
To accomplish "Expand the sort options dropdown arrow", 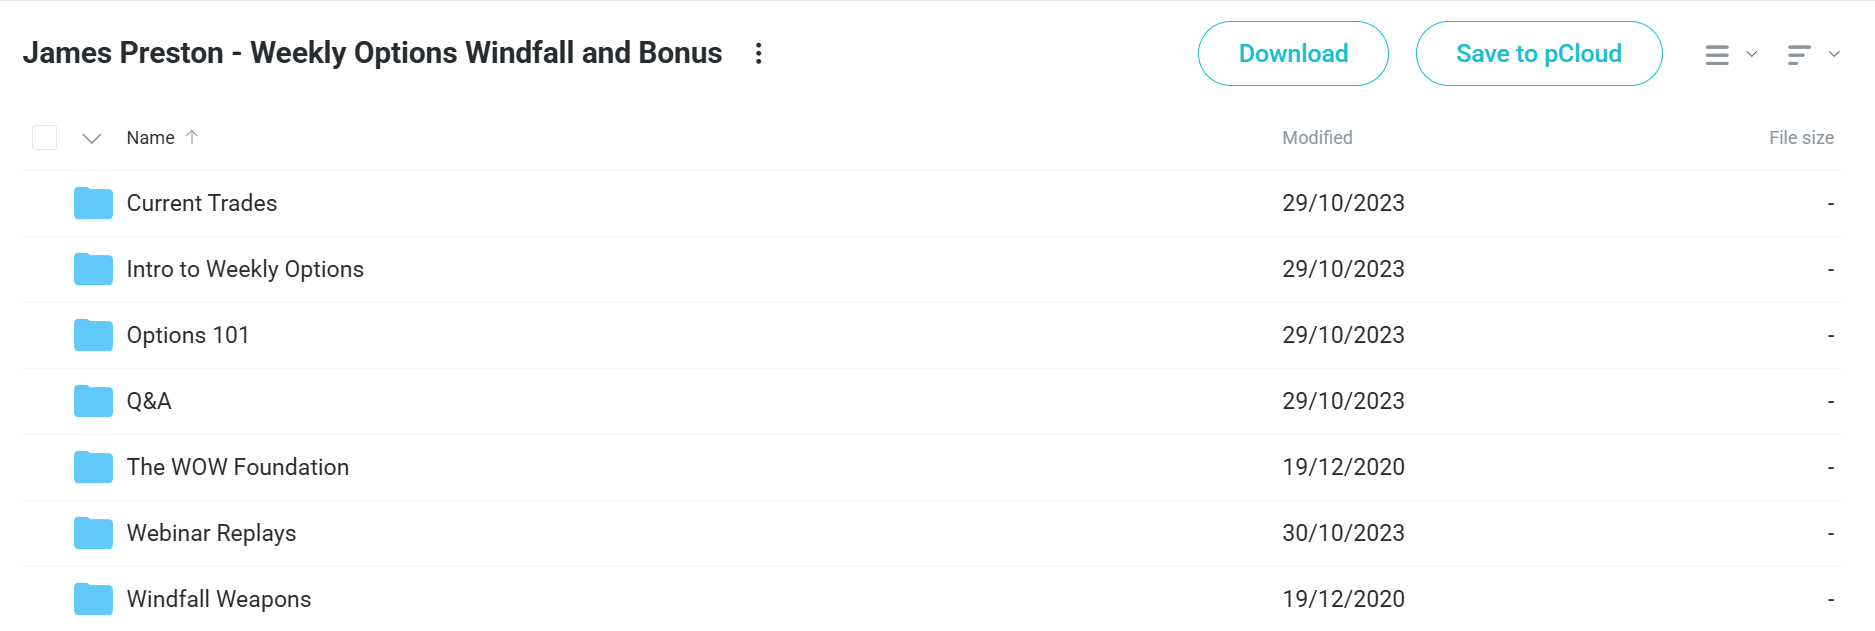I will pos(1834,54).
